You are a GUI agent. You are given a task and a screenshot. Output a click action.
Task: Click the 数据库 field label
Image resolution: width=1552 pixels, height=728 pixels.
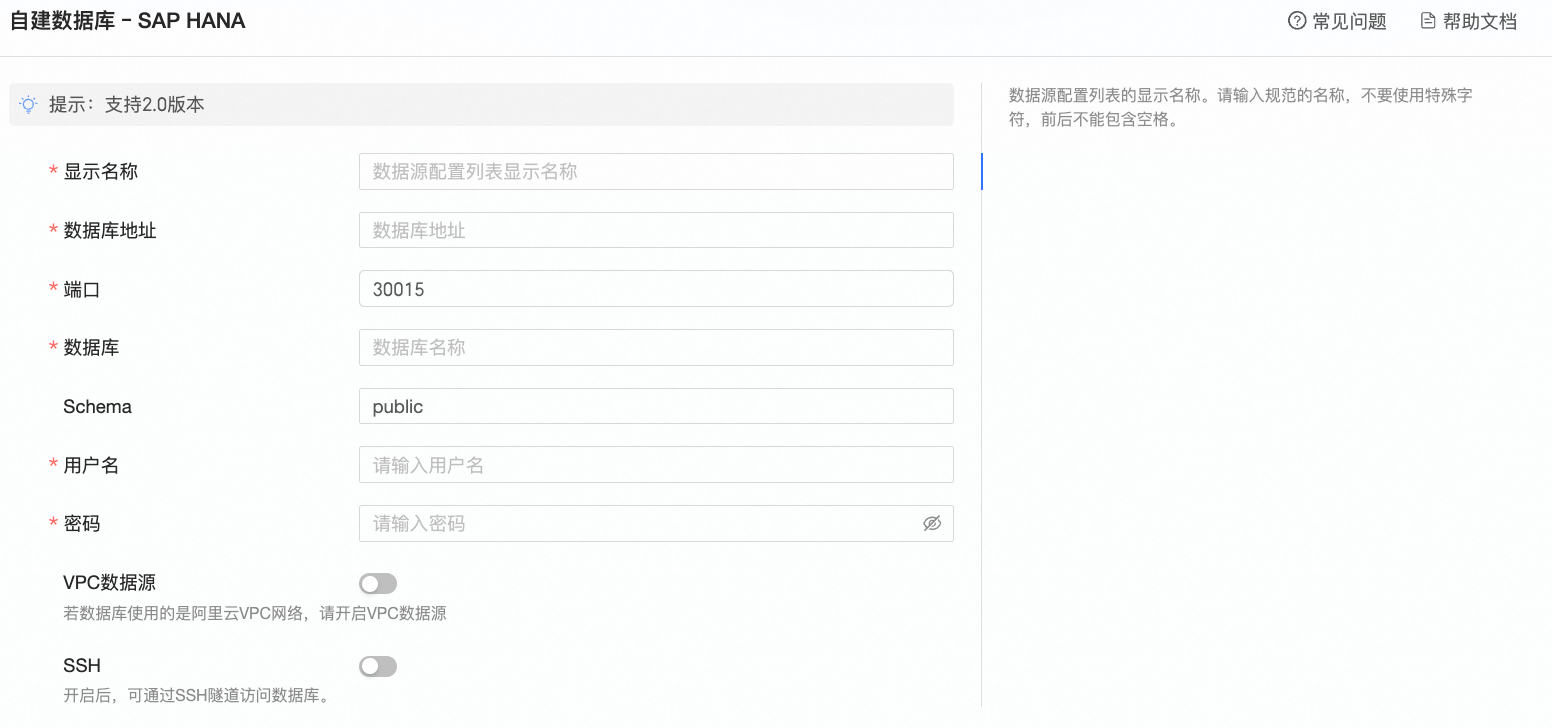(91, 347)
